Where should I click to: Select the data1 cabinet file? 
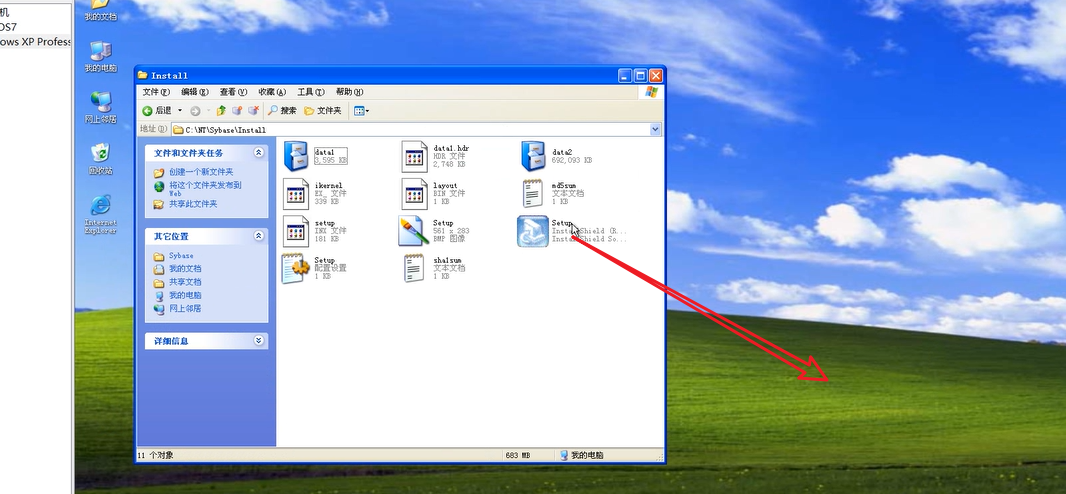tap(315, 156)
